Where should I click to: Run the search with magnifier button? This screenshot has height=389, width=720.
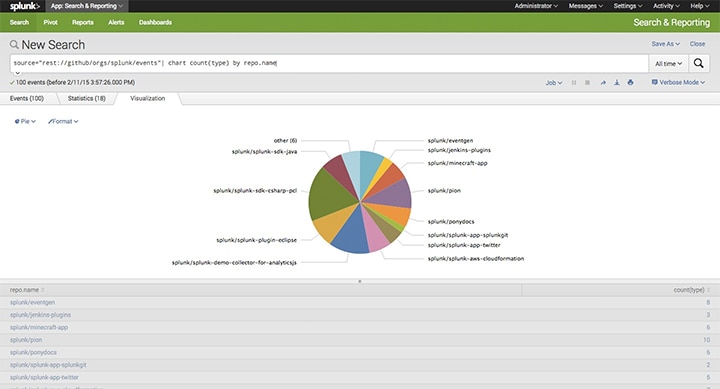[698, 63]
